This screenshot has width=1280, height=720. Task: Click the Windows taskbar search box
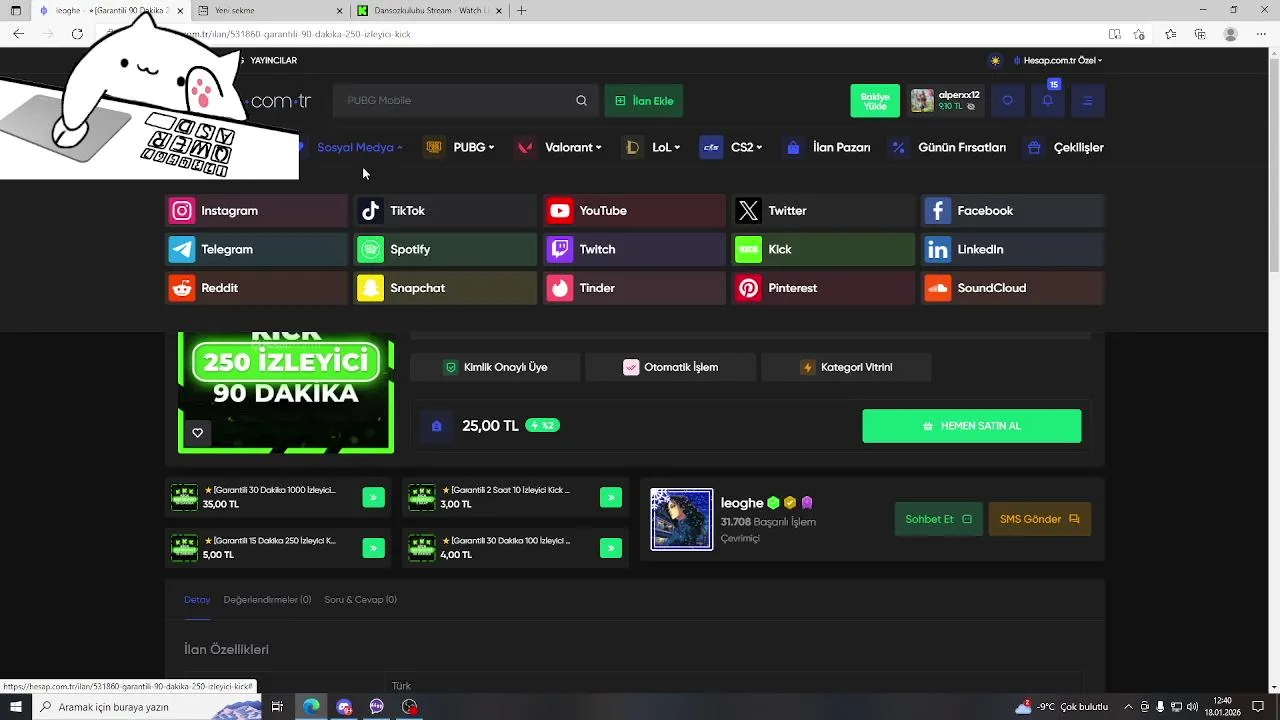coord(147,707)
